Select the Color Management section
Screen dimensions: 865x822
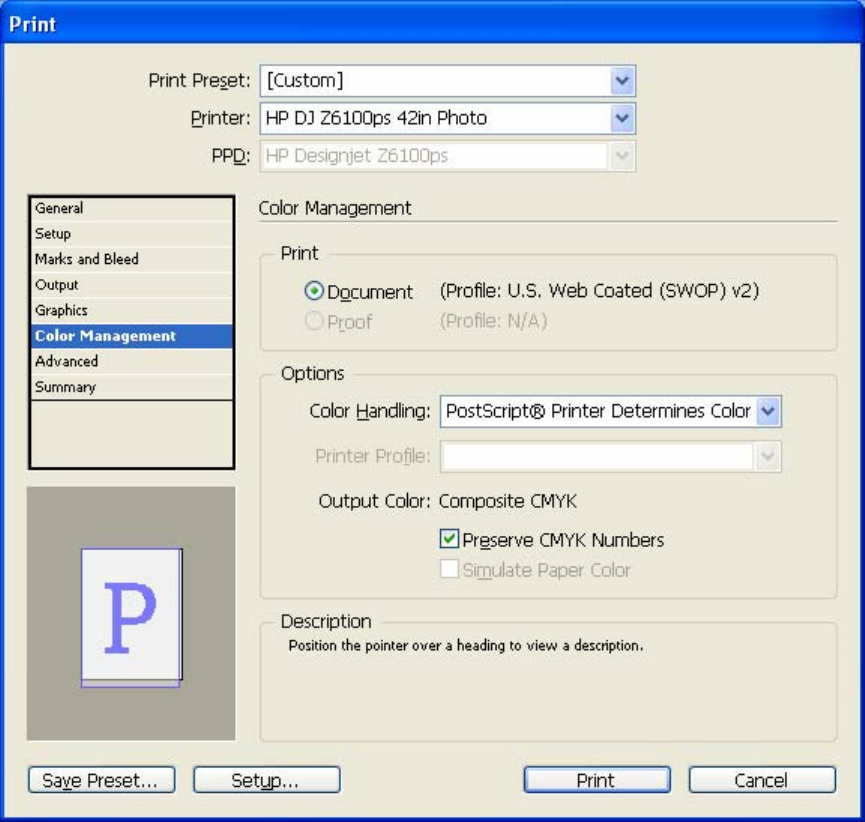point(131,336)
